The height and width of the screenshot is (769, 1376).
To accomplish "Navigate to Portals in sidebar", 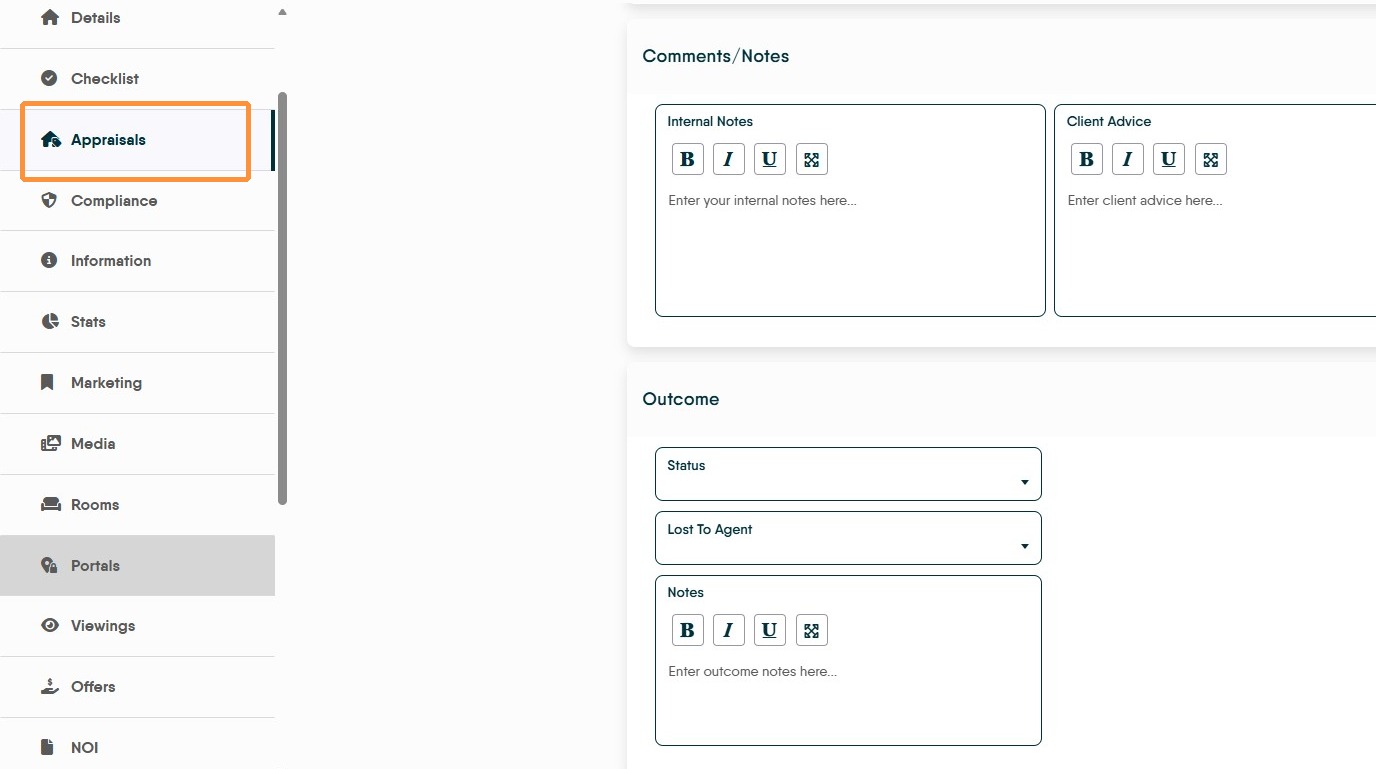I will click(95, 566).
